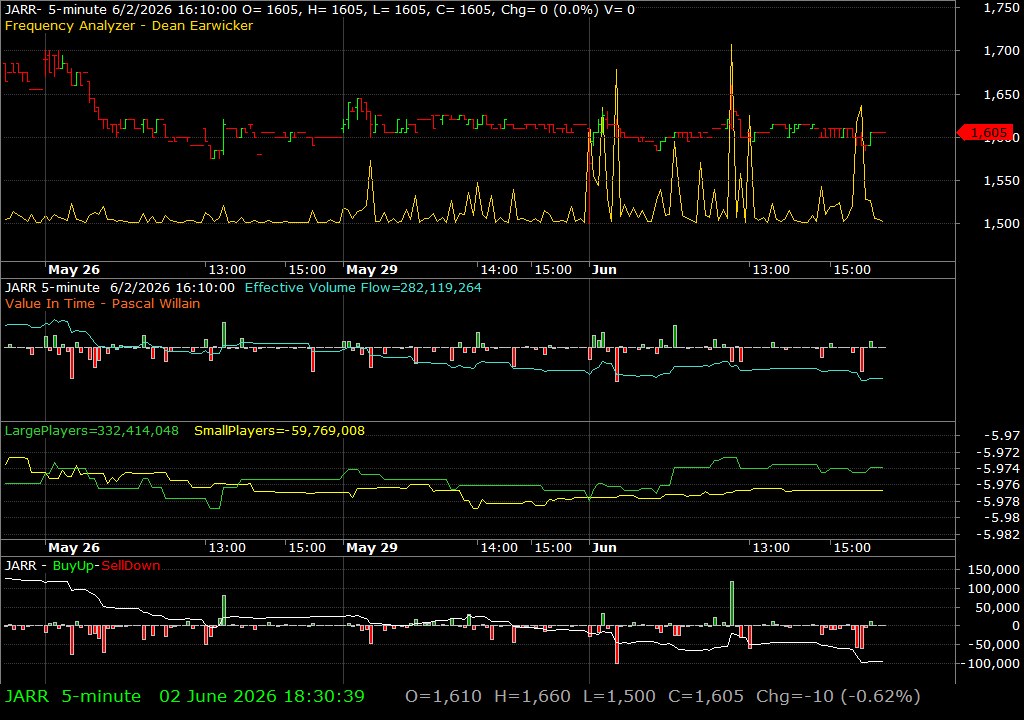Viewport: 1024px width, 720px height.
Task: Click the C=1,605 status bar value
Action: 706,696
